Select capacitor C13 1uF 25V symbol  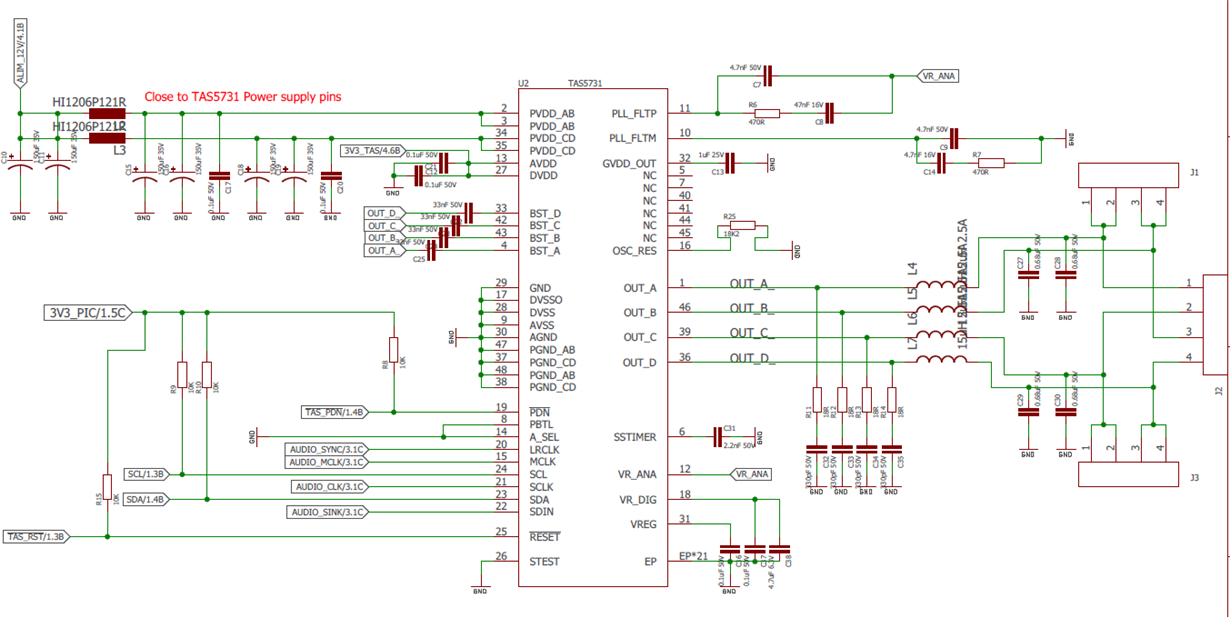coord(730,163)
